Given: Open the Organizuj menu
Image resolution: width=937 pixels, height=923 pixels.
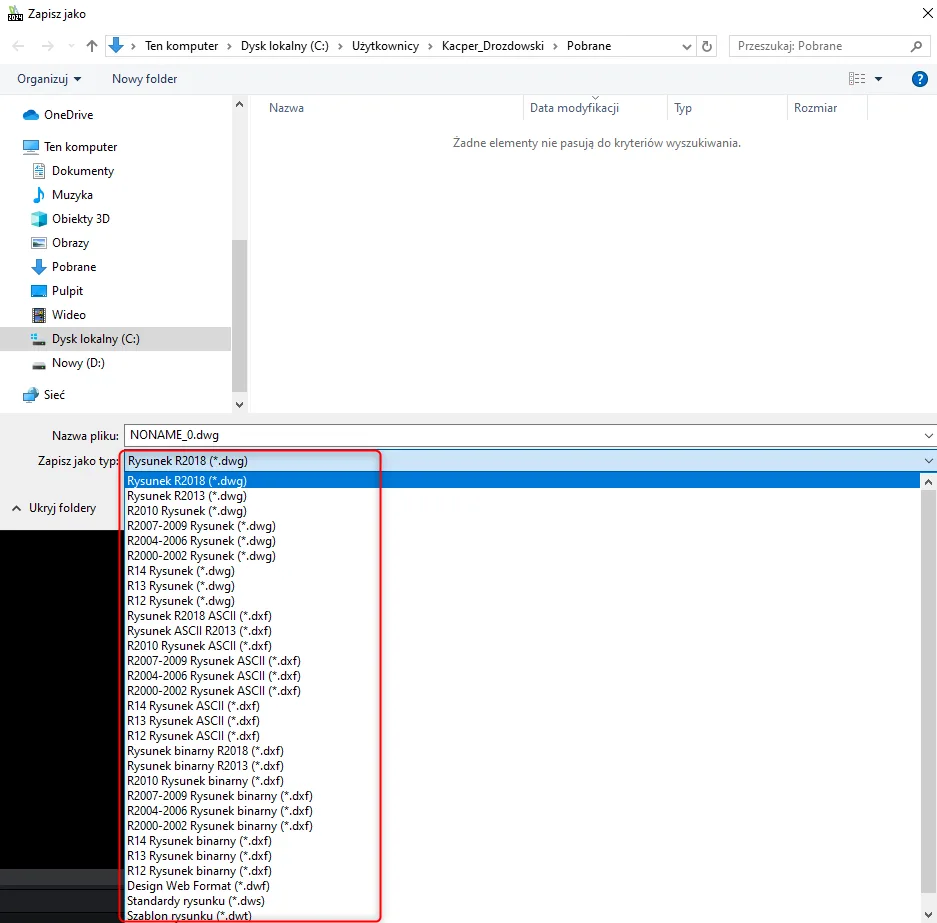Looking at the screenshot, I should coord(49,79).
